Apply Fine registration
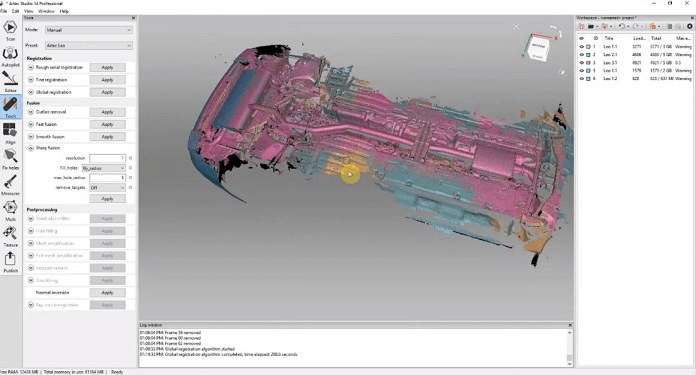 pyautogui.click(x=107, y=80)
